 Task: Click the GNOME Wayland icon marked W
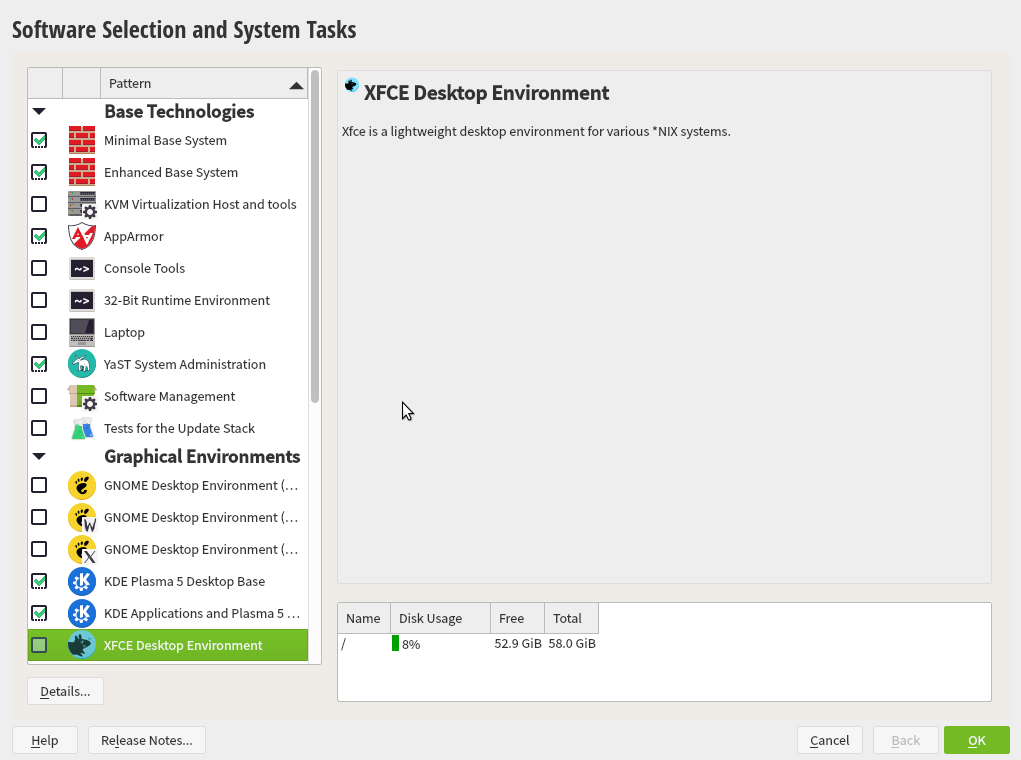click(82, 517)
